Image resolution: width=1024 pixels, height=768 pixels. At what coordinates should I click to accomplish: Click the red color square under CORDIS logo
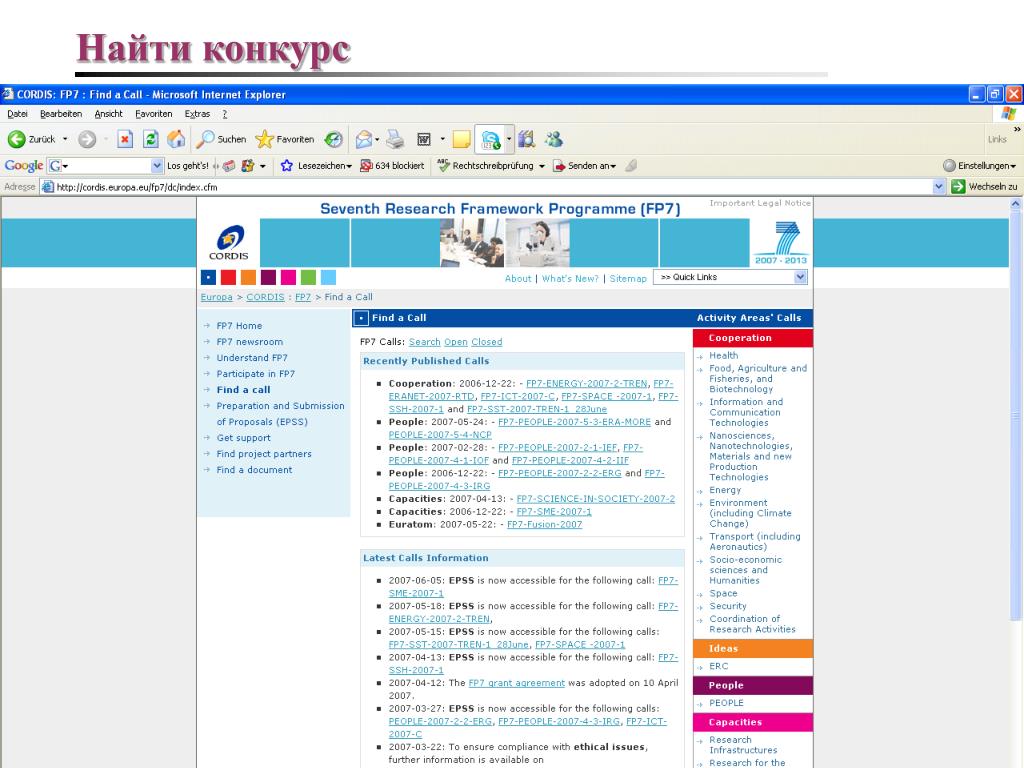coord(228,278)
